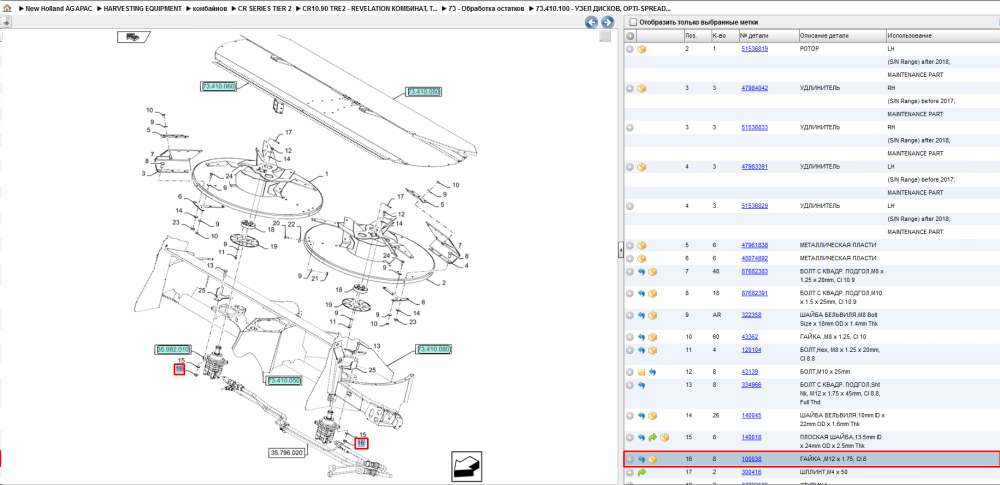The height and width of the screenshot is (485, 1000).
Task: Open part number link 334966
Action: [751, 385]
